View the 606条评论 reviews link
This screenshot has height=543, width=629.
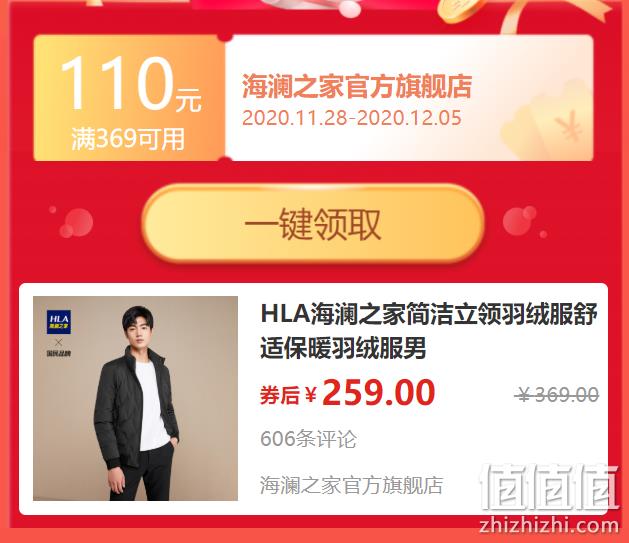pyautogui.click(x=308, y=439)
